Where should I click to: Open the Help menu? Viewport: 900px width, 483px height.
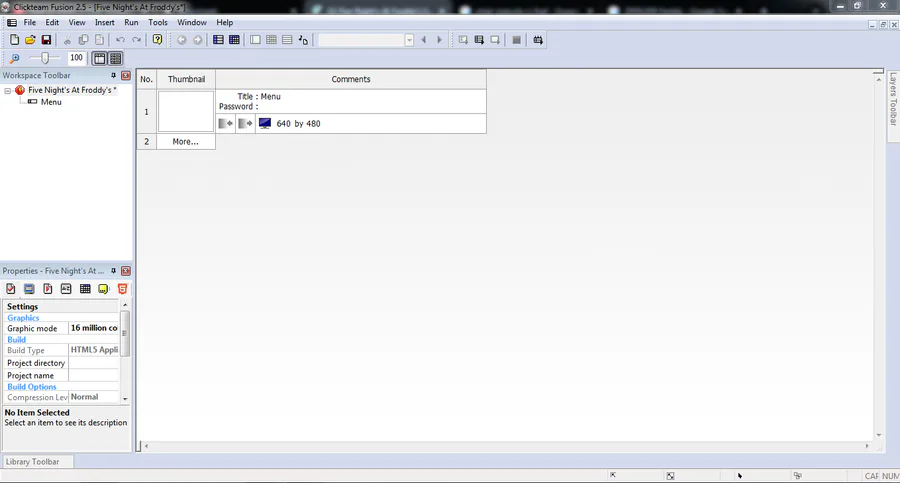pos(224,22)
